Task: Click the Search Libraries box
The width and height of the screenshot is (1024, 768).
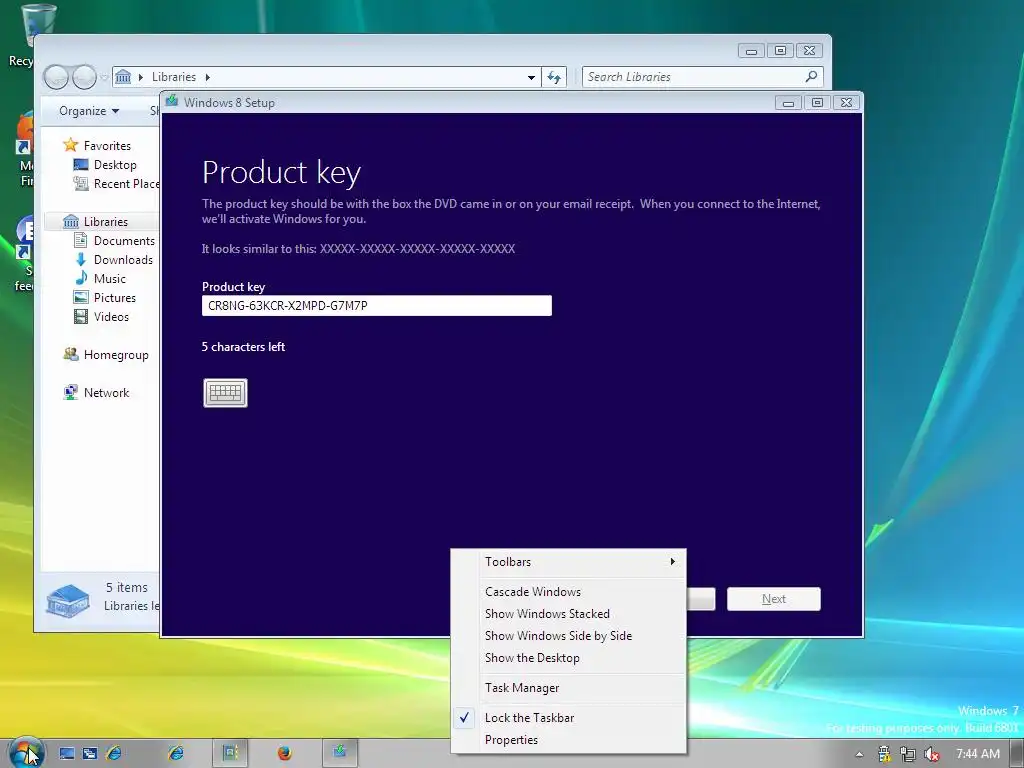Action: click(x=702, y=77)
